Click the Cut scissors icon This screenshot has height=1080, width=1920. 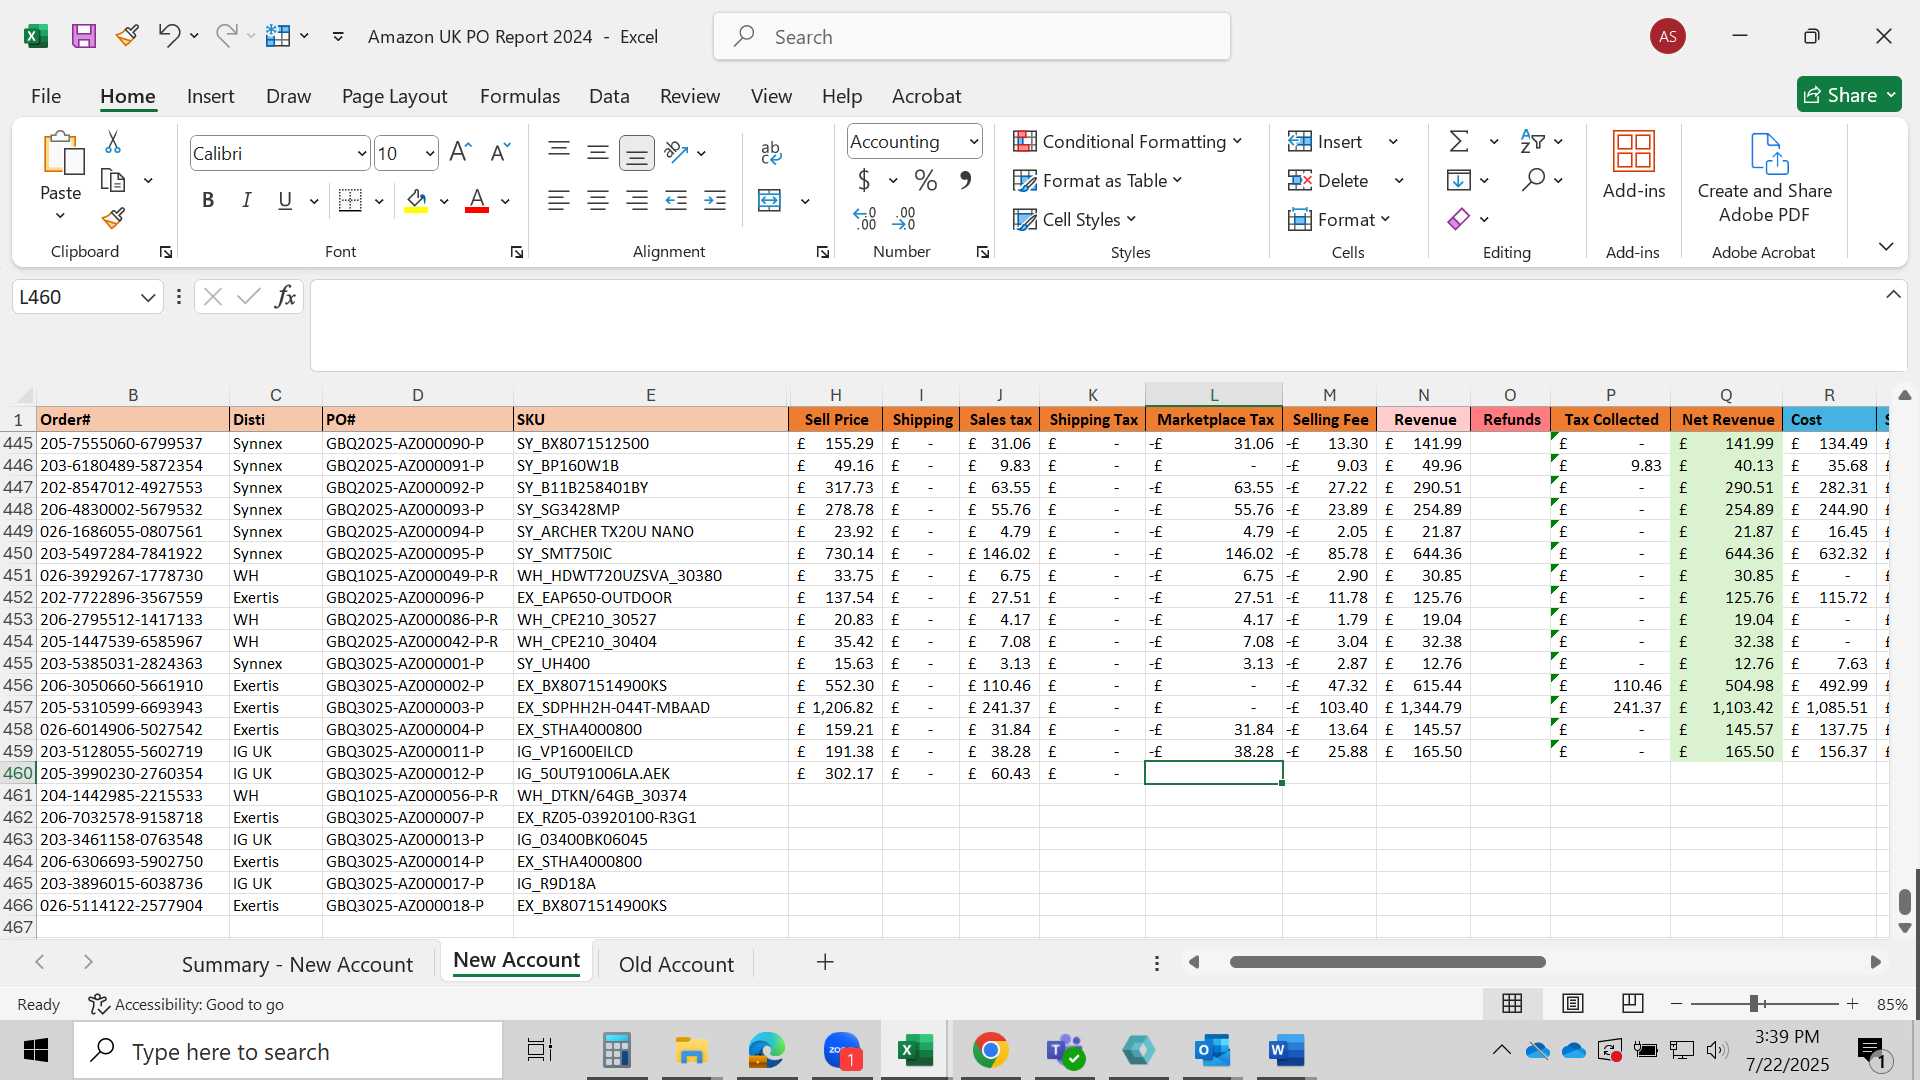[113, 142]
